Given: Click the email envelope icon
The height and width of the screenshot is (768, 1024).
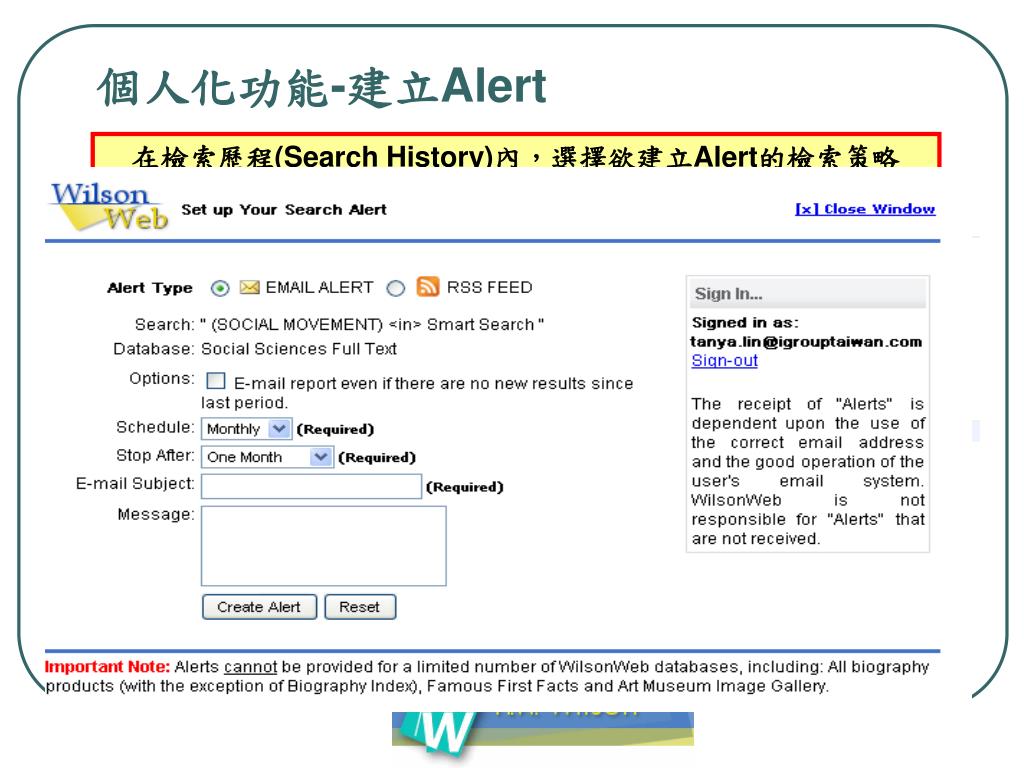Looking at the screenshot, I should point(249,287).
